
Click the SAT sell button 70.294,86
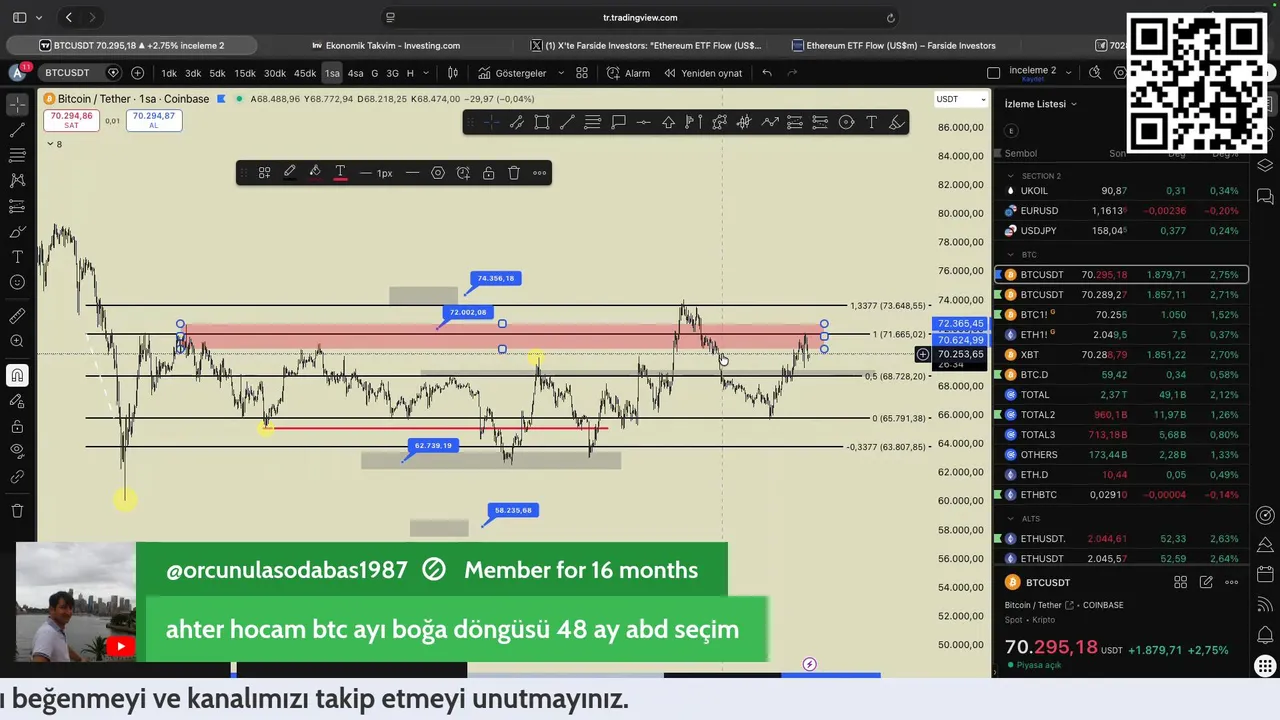[71, 120]
